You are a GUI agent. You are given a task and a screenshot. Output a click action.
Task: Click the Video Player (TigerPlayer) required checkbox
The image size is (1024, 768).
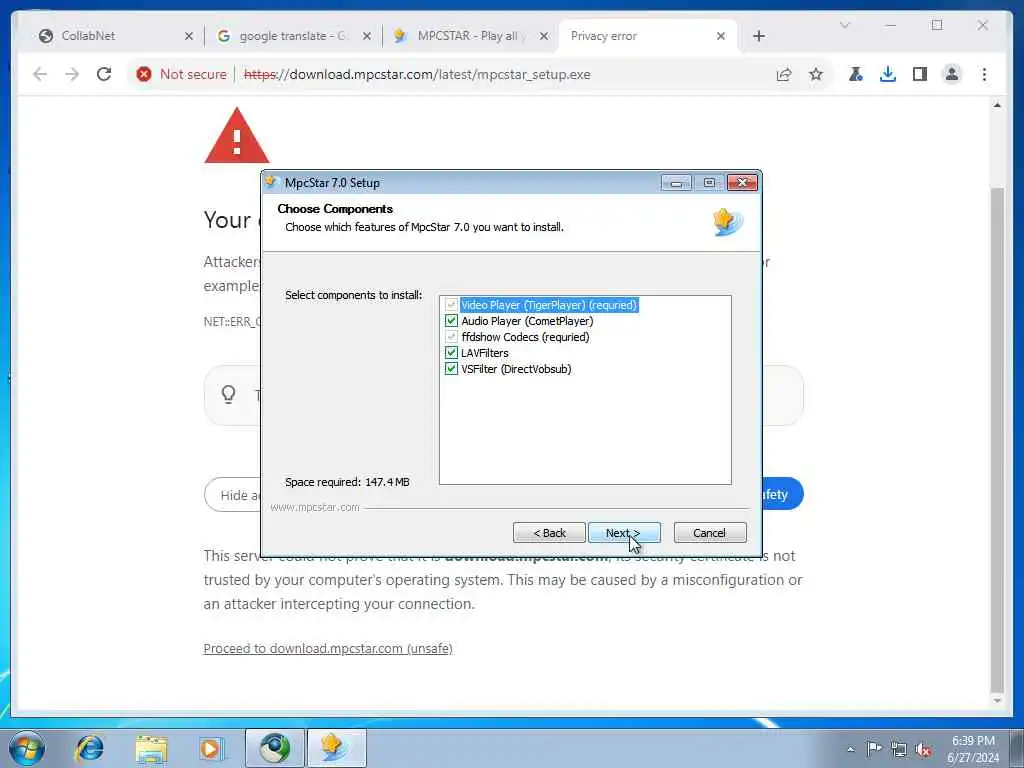(x=451, y=305)
